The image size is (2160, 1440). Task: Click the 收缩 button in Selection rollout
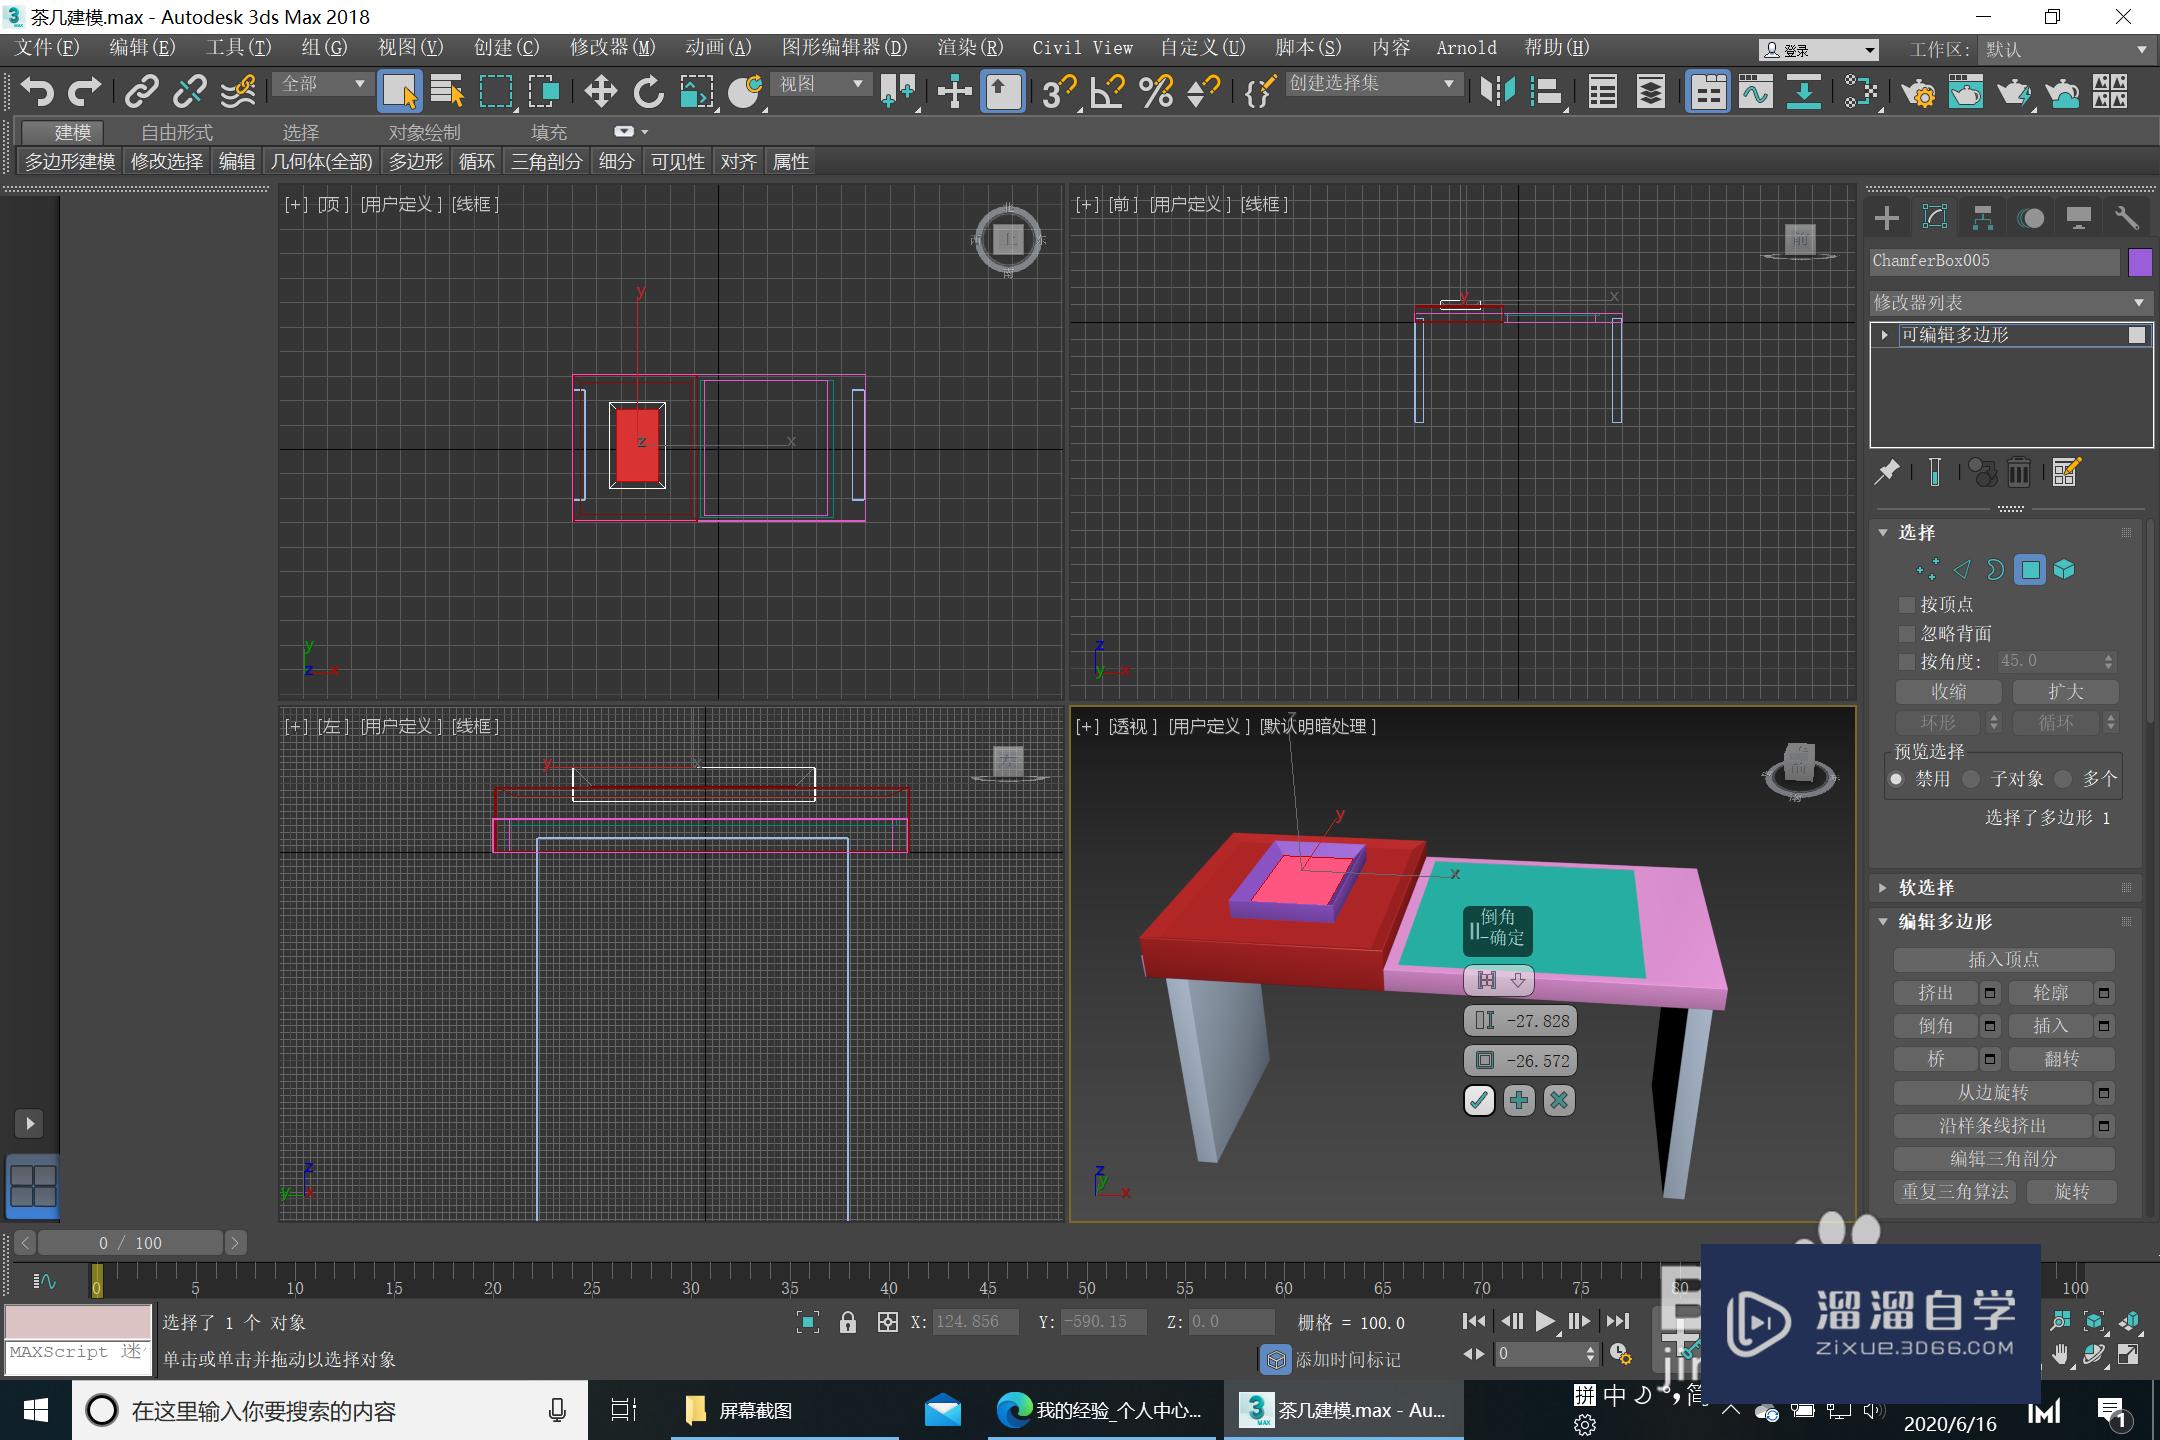[x=1950, y=691]
